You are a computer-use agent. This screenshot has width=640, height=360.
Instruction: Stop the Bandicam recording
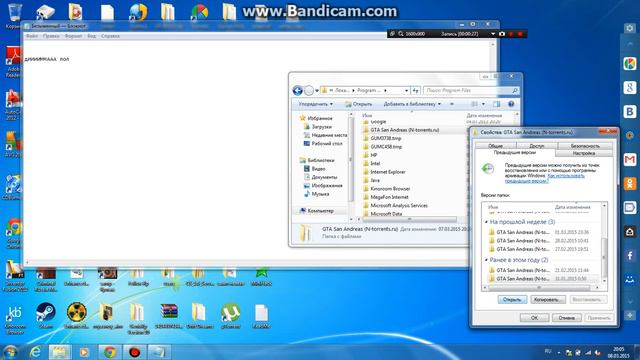click(x=520, y=34)
